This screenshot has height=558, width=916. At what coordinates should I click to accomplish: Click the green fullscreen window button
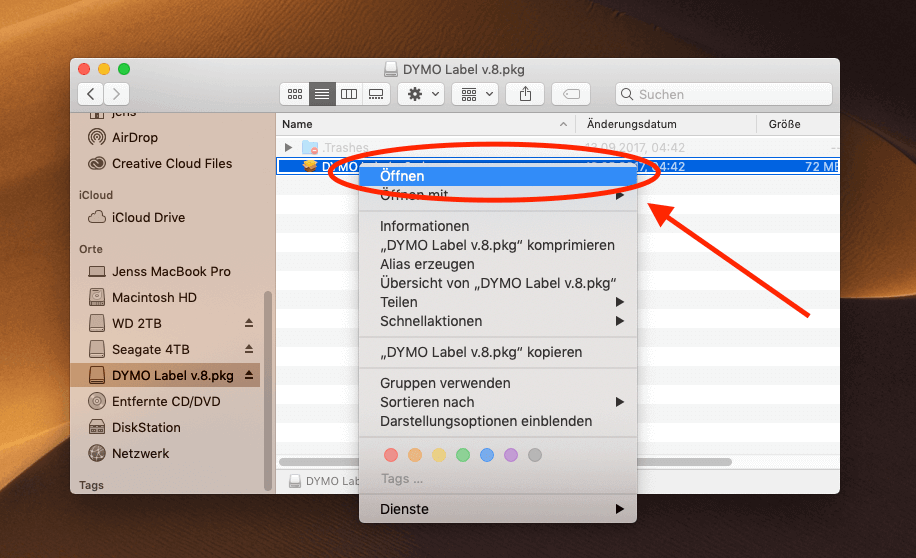click(x=124, y=69)
